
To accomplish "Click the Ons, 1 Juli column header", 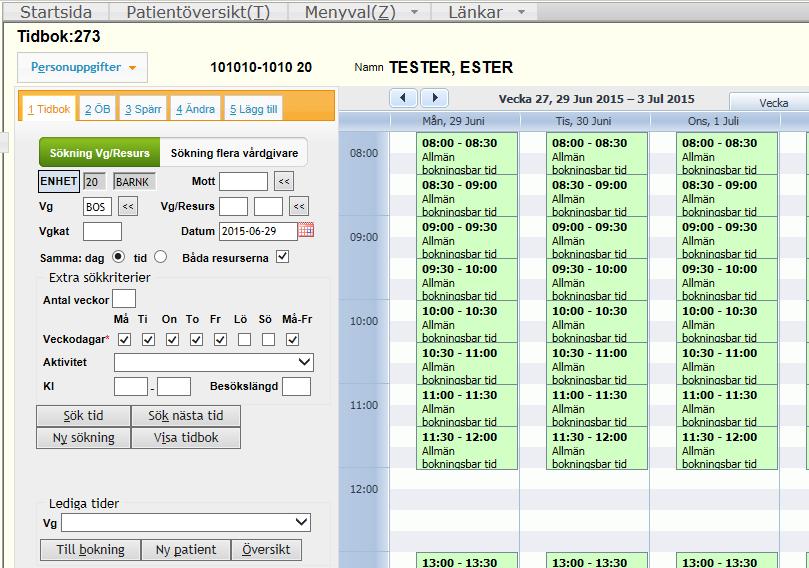I will click(x=714, y=121).
